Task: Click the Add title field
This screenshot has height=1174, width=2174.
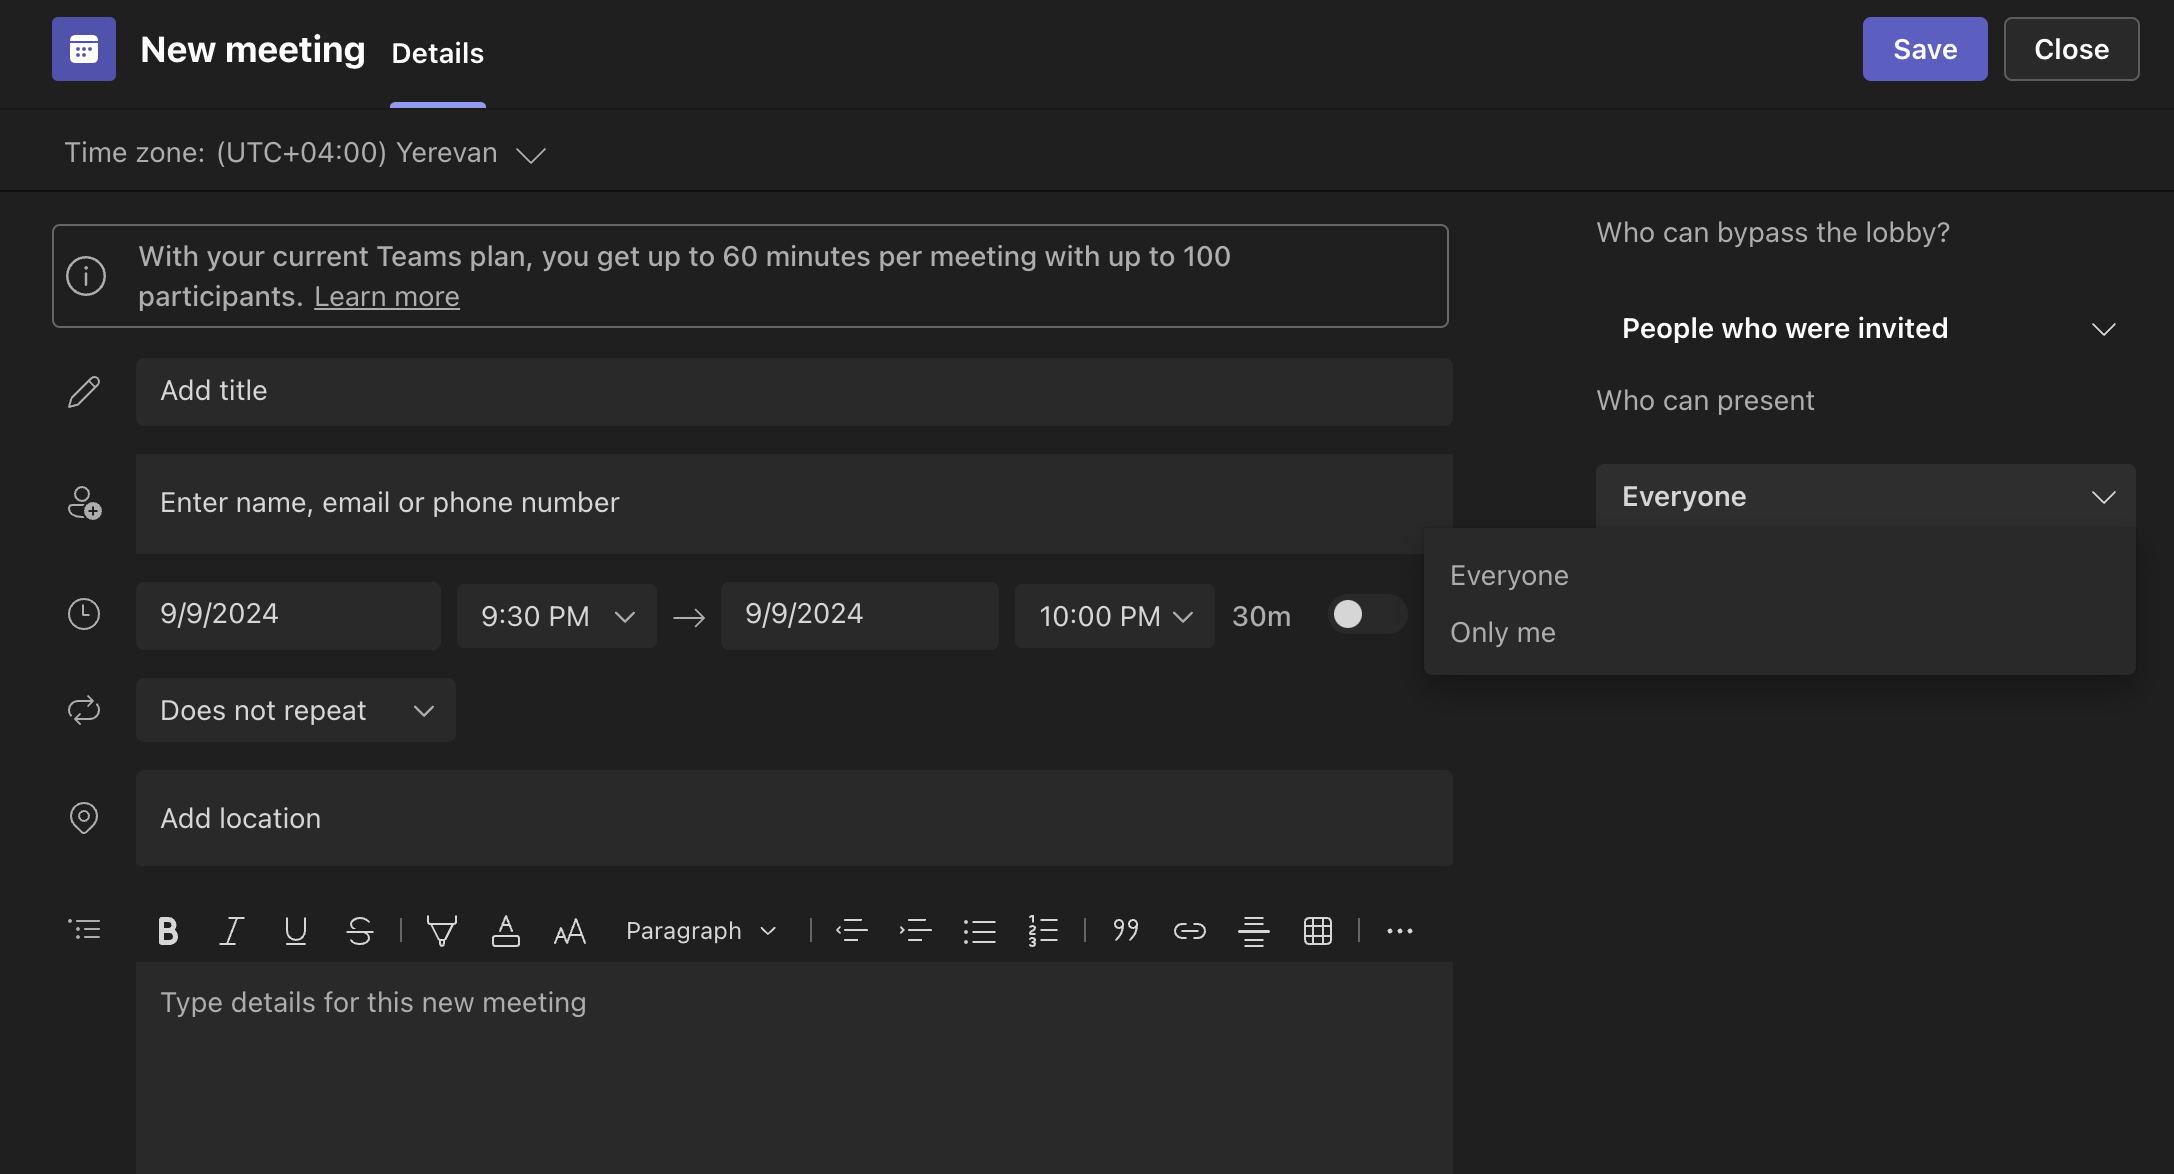Action: [793, 391]
